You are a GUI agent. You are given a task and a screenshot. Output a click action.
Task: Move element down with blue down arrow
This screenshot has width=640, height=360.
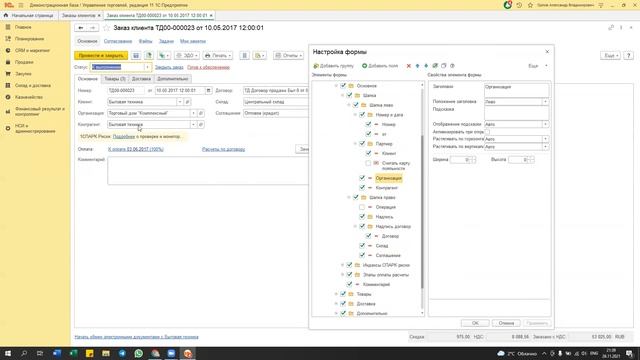tap(426, 66)
